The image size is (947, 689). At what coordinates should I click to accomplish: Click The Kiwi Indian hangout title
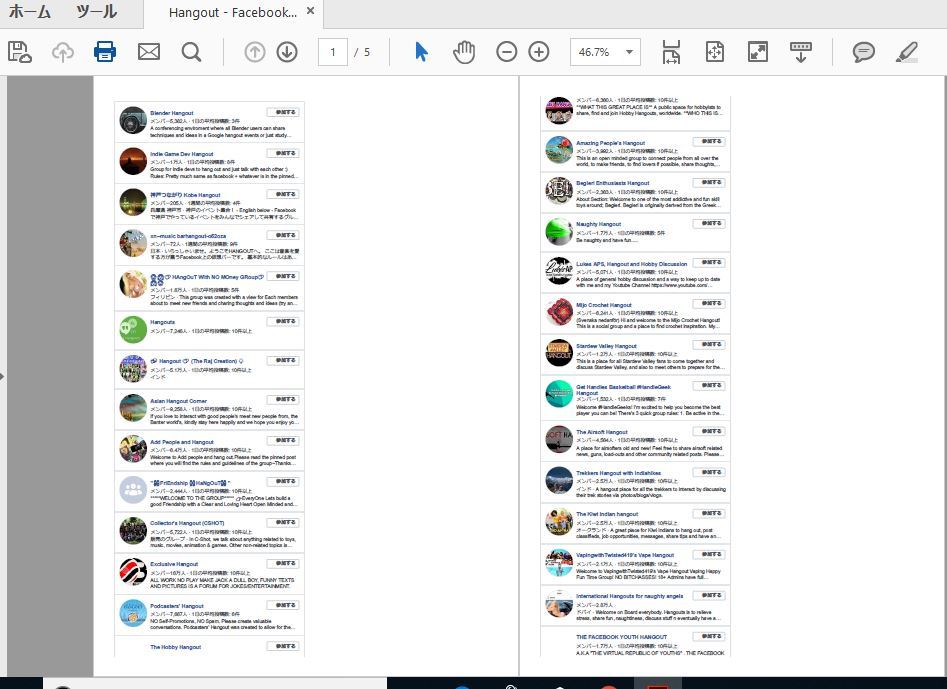pos(606,514)
